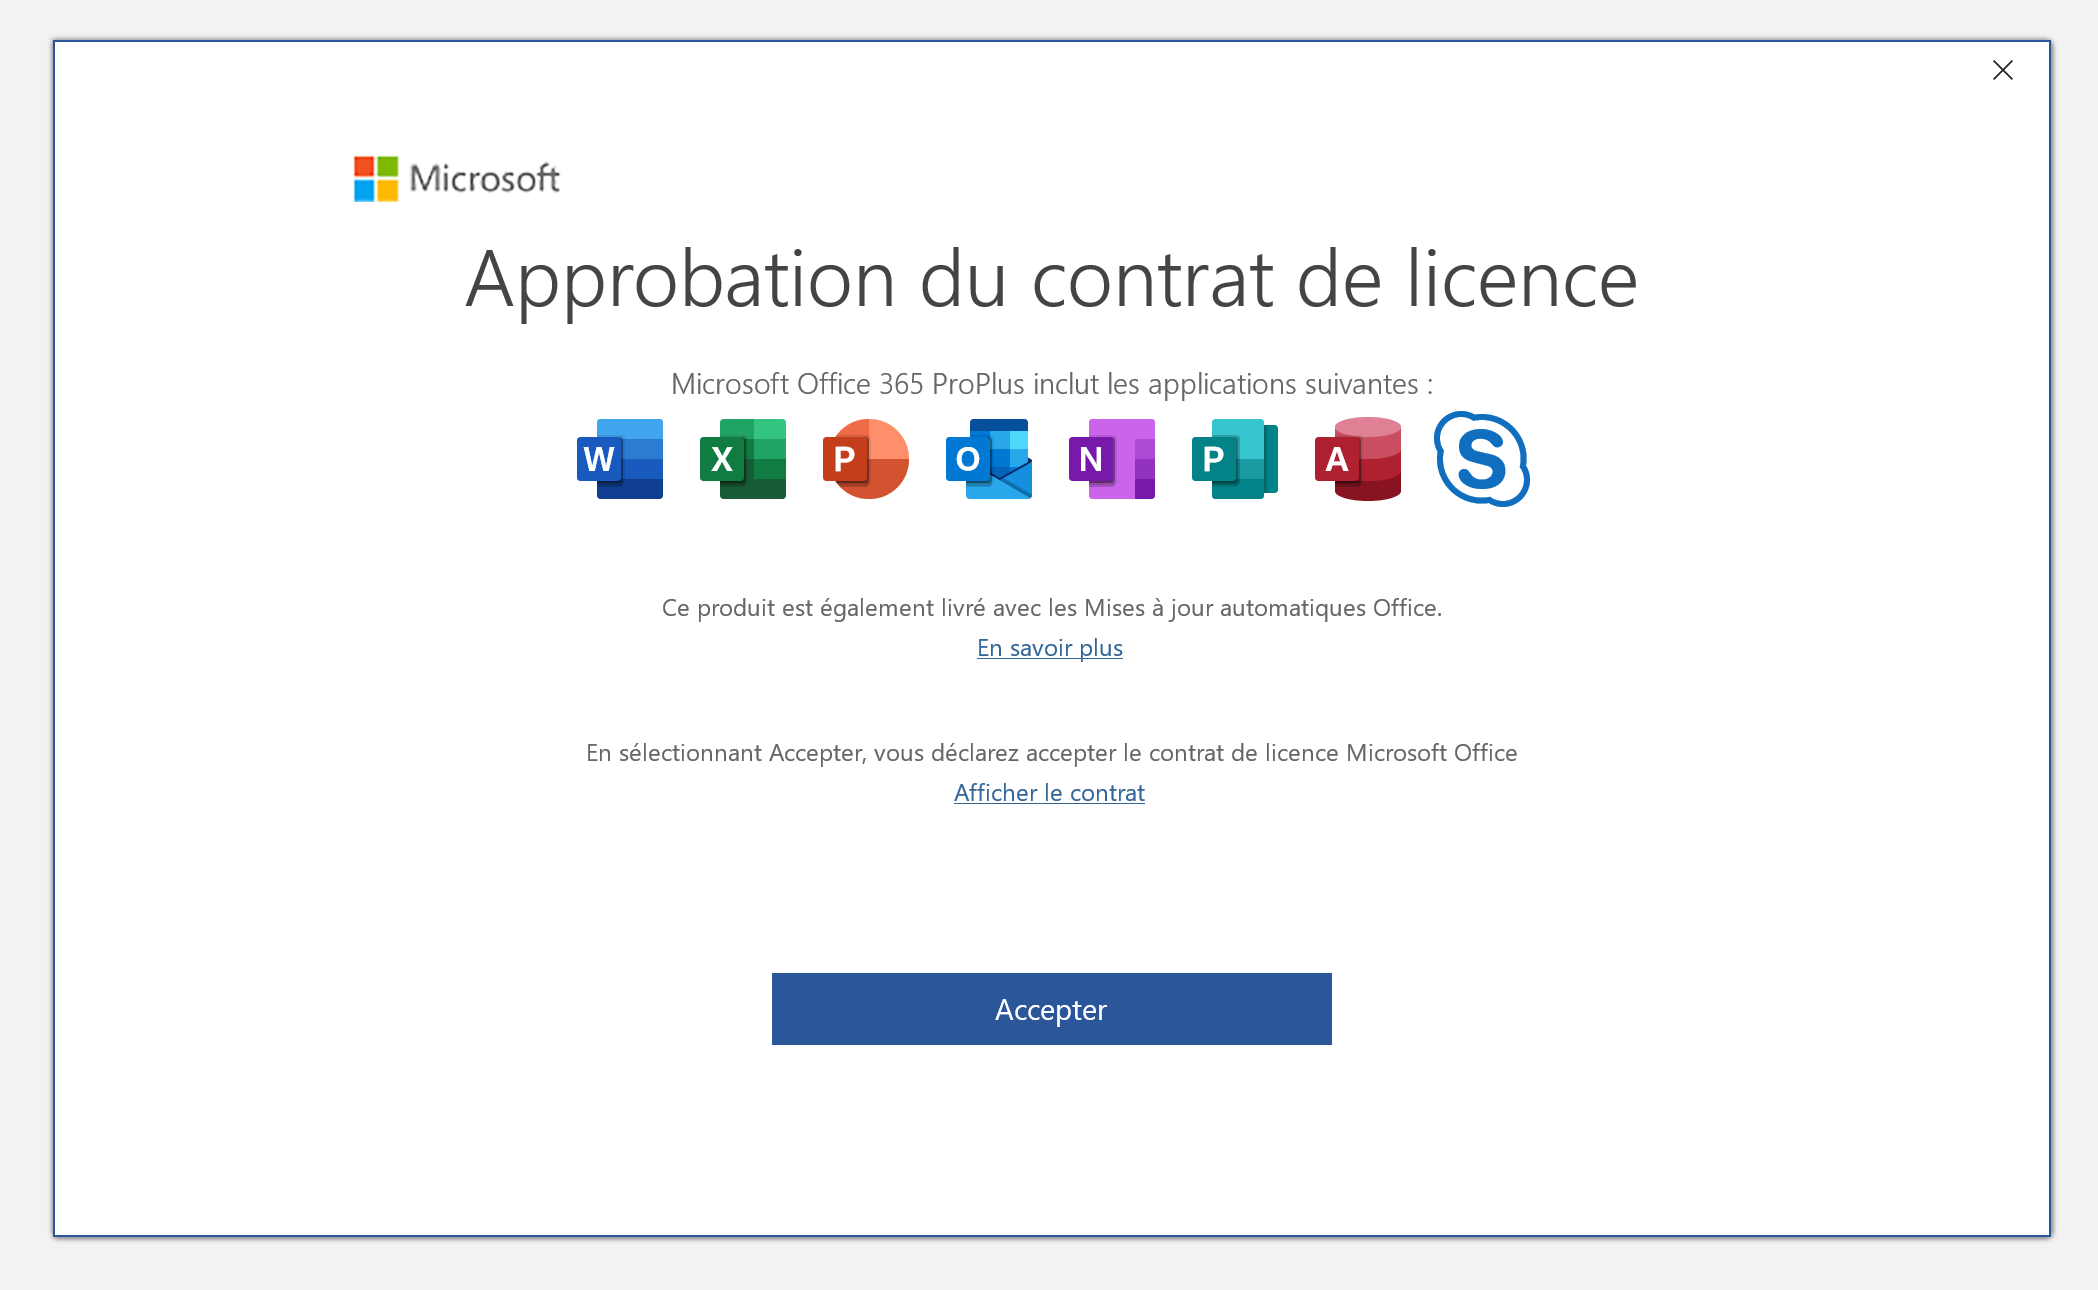The height and width of the screenshot is (1290, 2098).
Task: Open the "En savoir plus" link
Action: click(x=1050, y=648)
